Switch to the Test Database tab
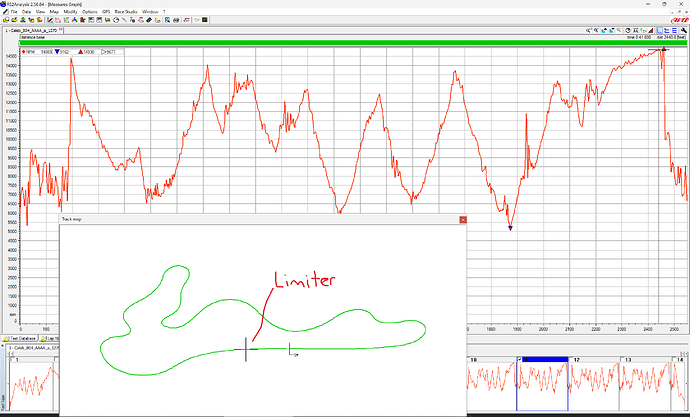690x417 pixels. click(x=19, y=339)
